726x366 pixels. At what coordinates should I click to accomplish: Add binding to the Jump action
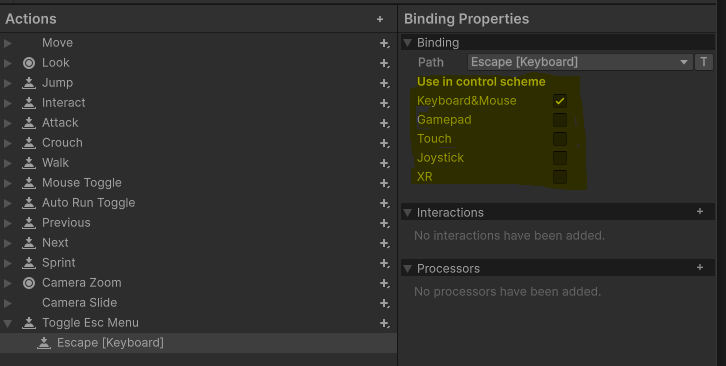pos(384,83)
